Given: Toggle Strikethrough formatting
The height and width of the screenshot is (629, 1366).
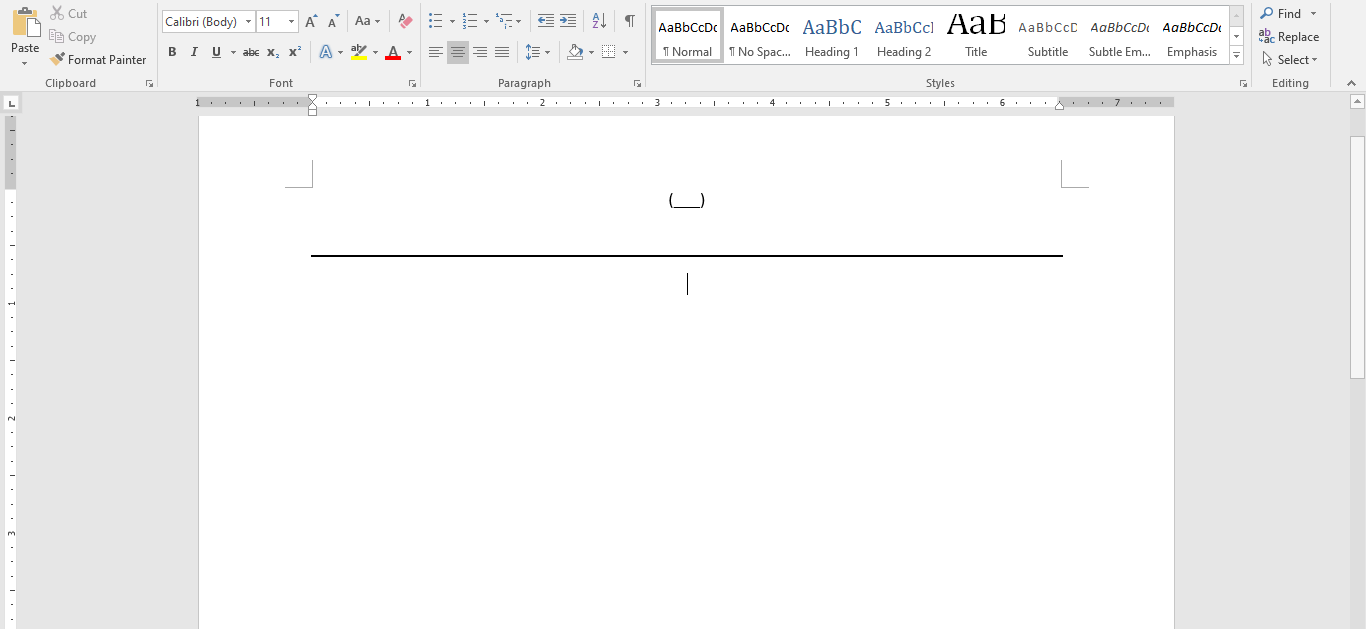Looking at the screenshot, I should click(251, 52).
